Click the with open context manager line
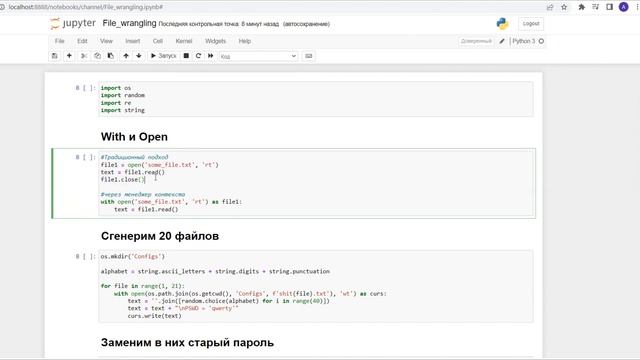Image resolution: width=640 pixels, height=360 pixels. pyautogui.click(x=171, y=202)
